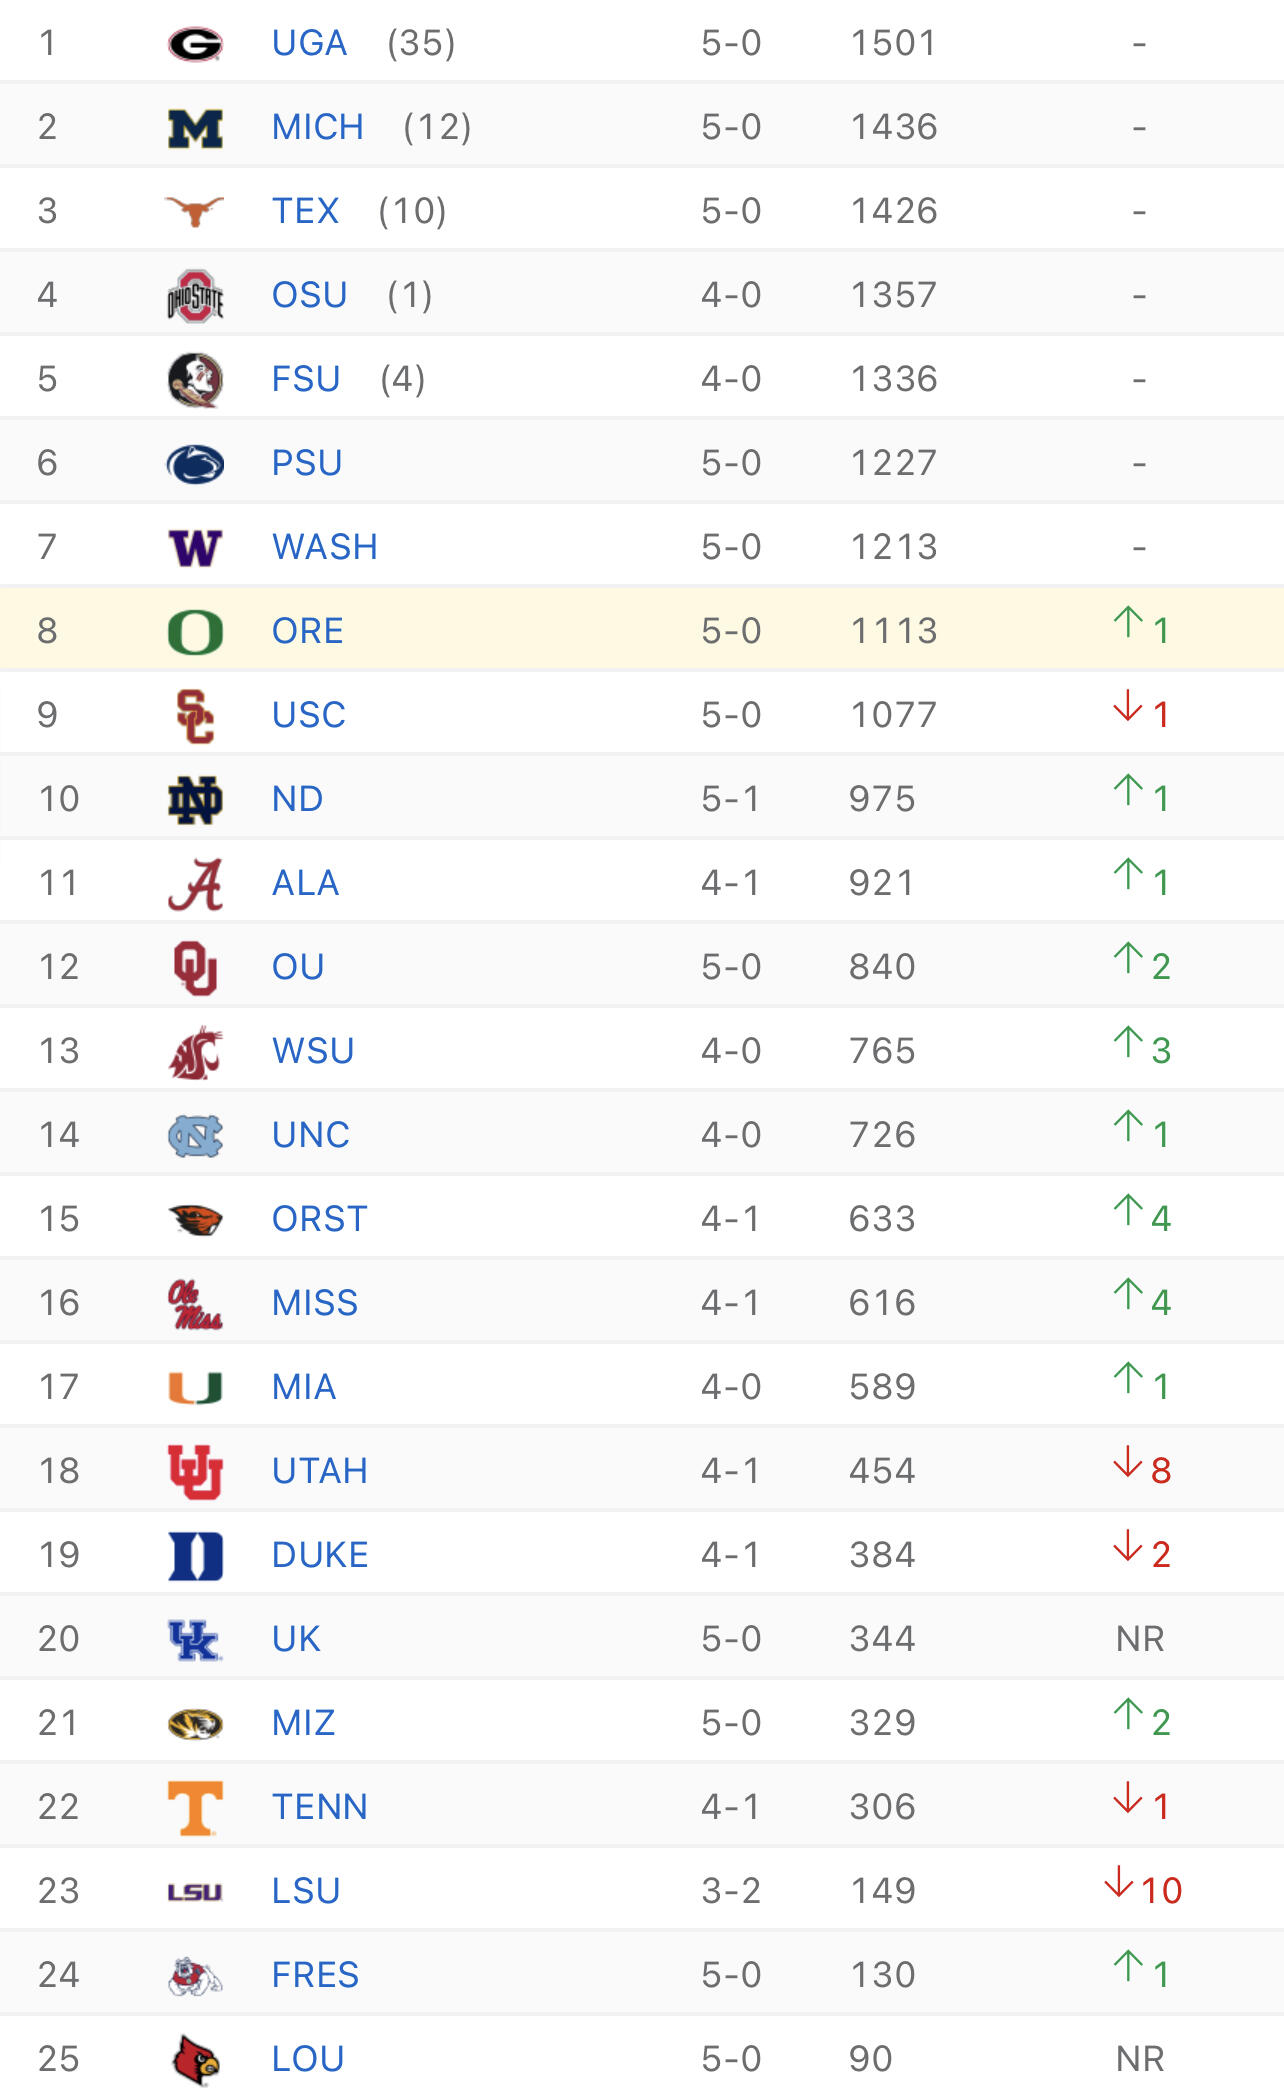Open the WASH team link
Viewport: 1284px width, 2091px height.
pos(325,547)
